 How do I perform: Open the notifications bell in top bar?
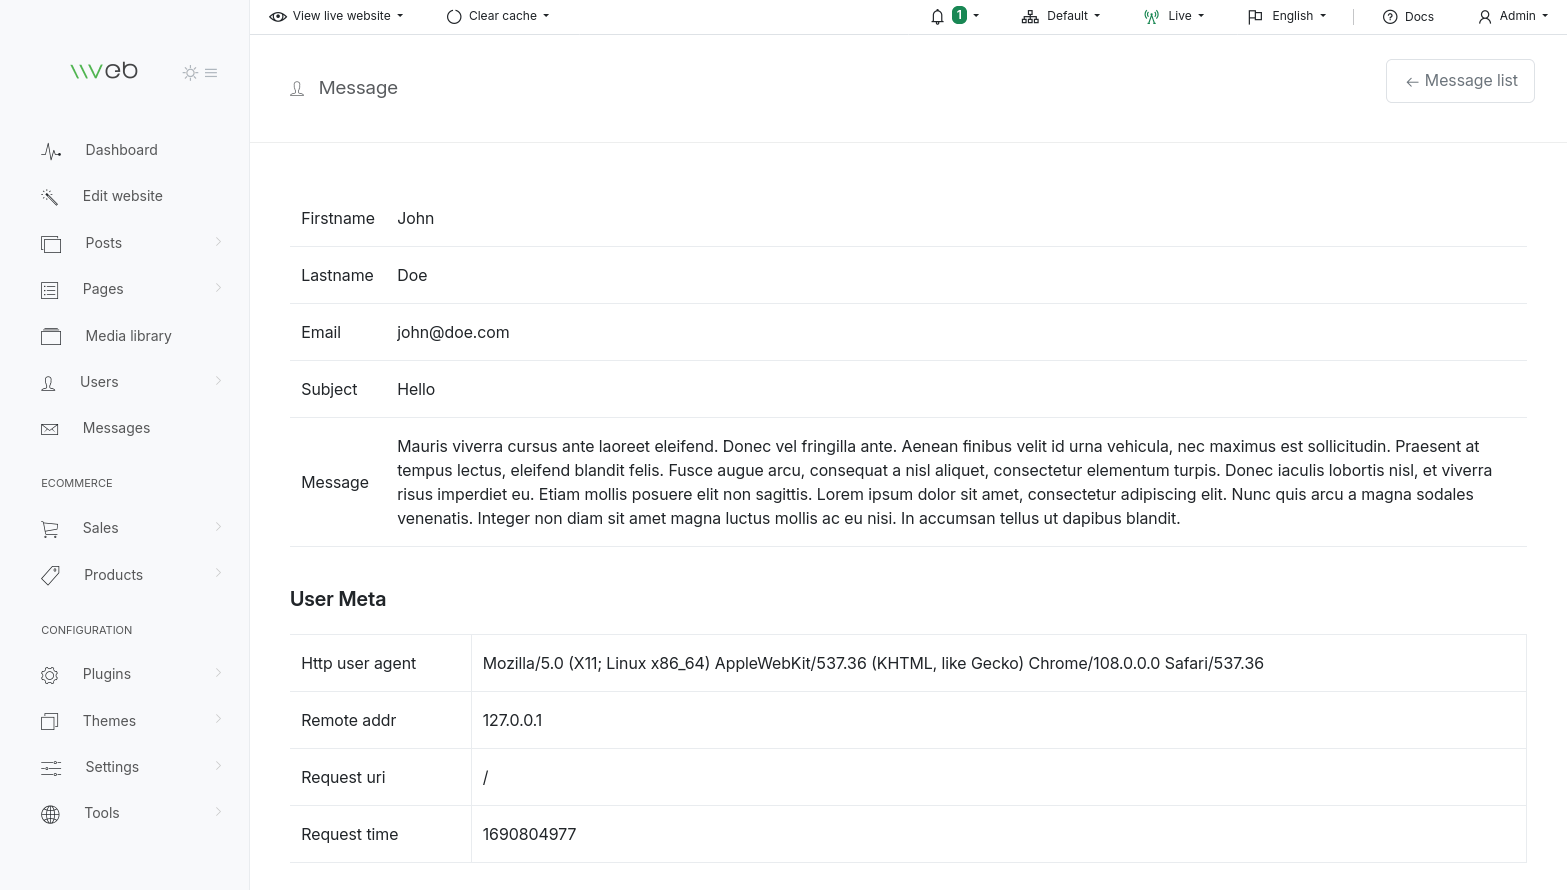click(937, 16)
